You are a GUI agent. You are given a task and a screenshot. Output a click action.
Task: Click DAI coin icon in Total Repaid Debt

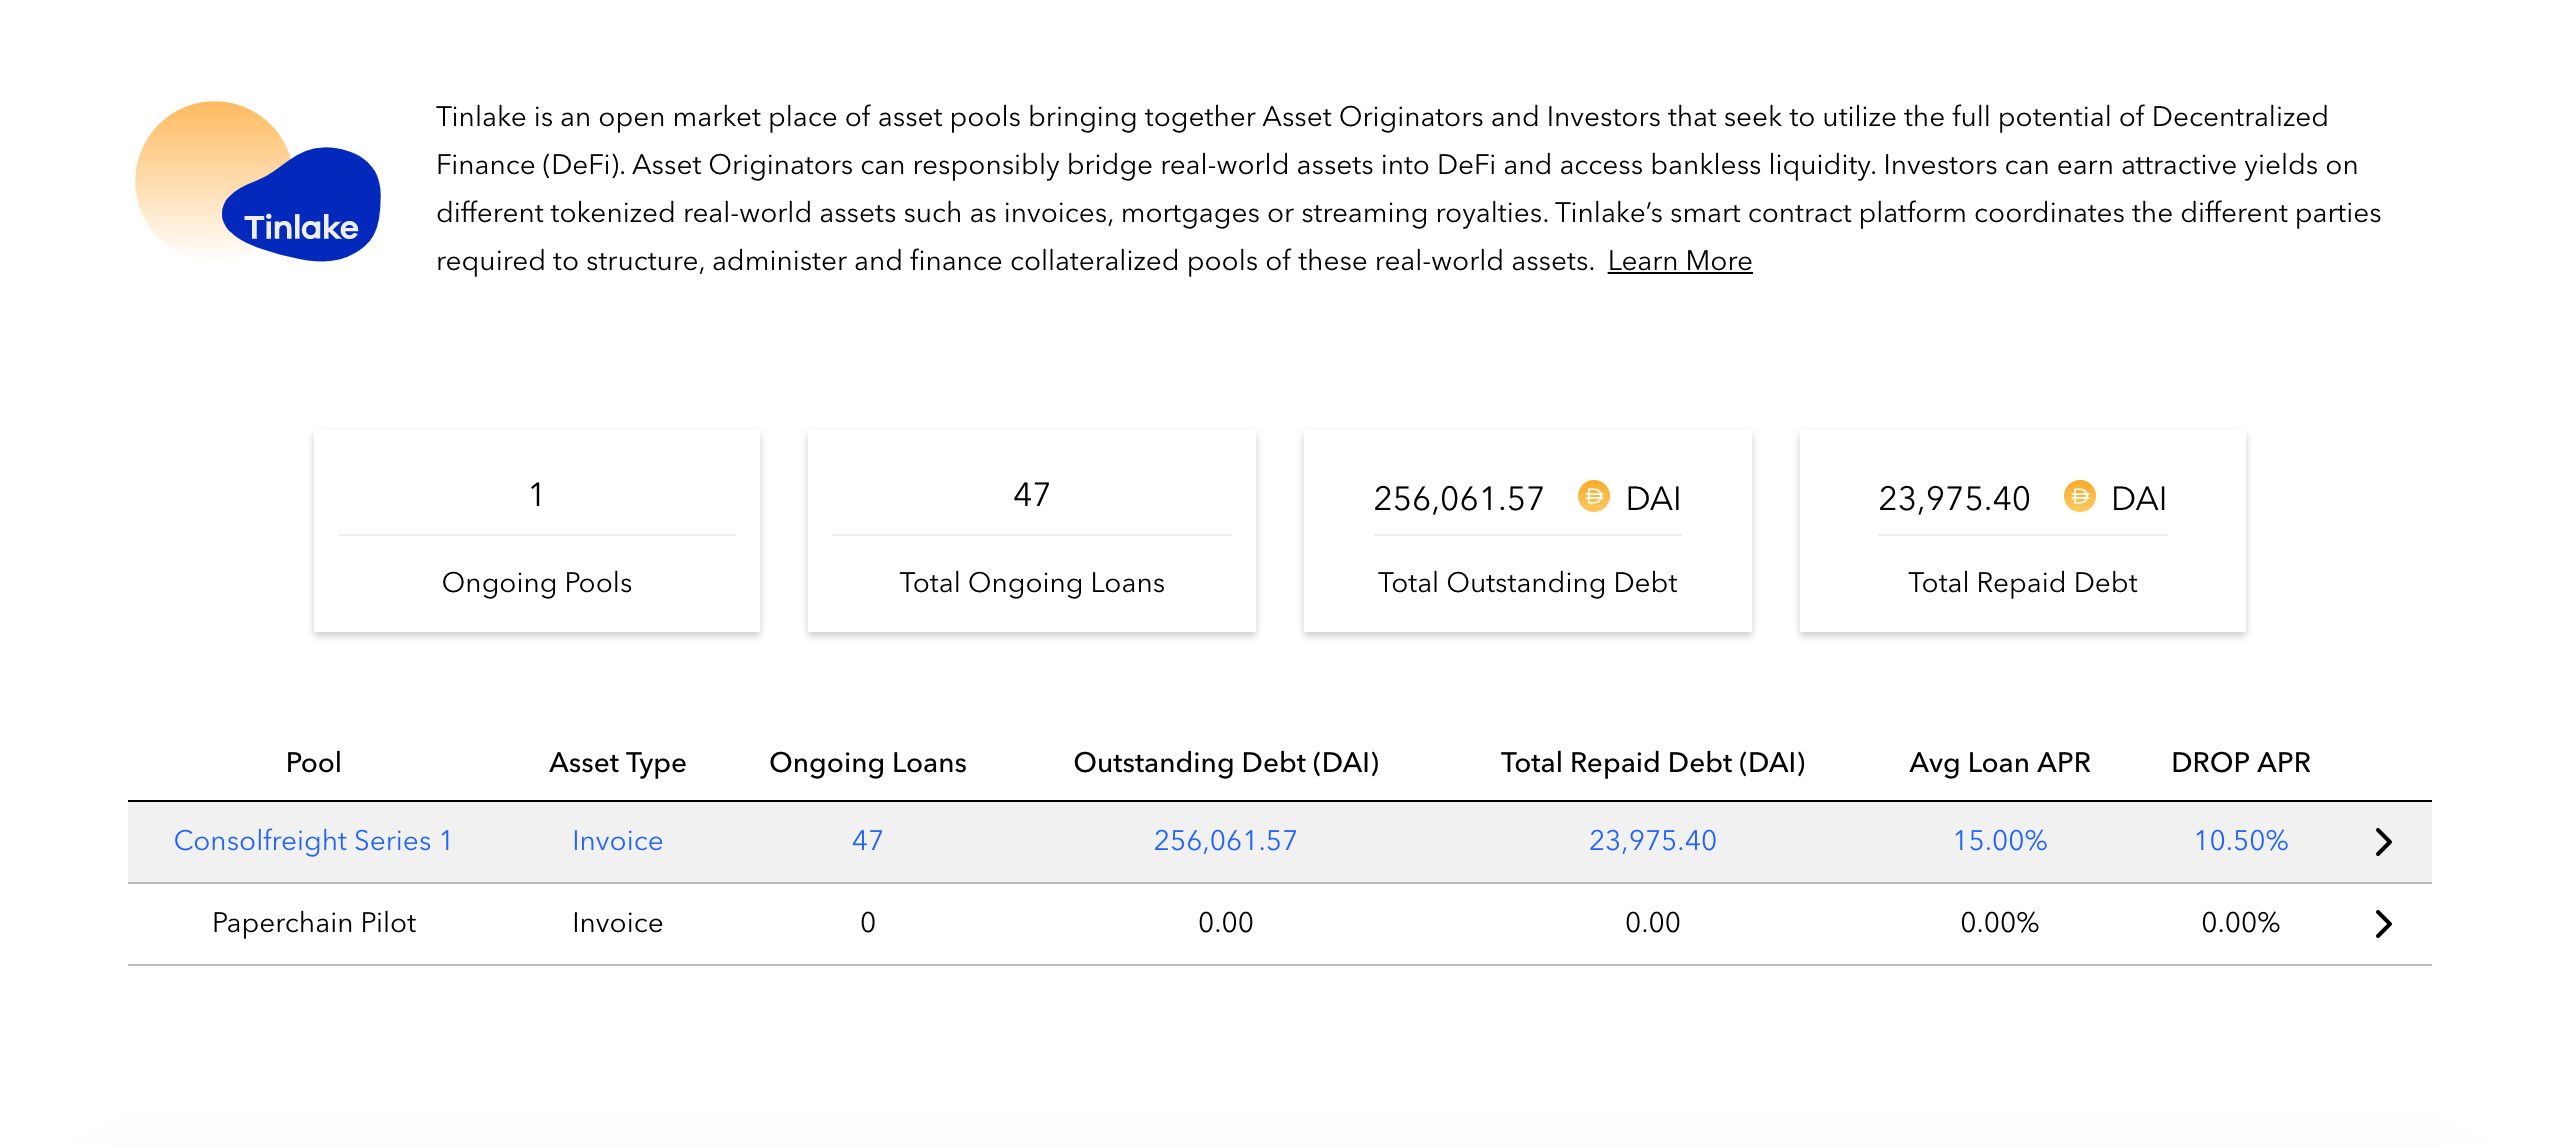(2079, 496)
